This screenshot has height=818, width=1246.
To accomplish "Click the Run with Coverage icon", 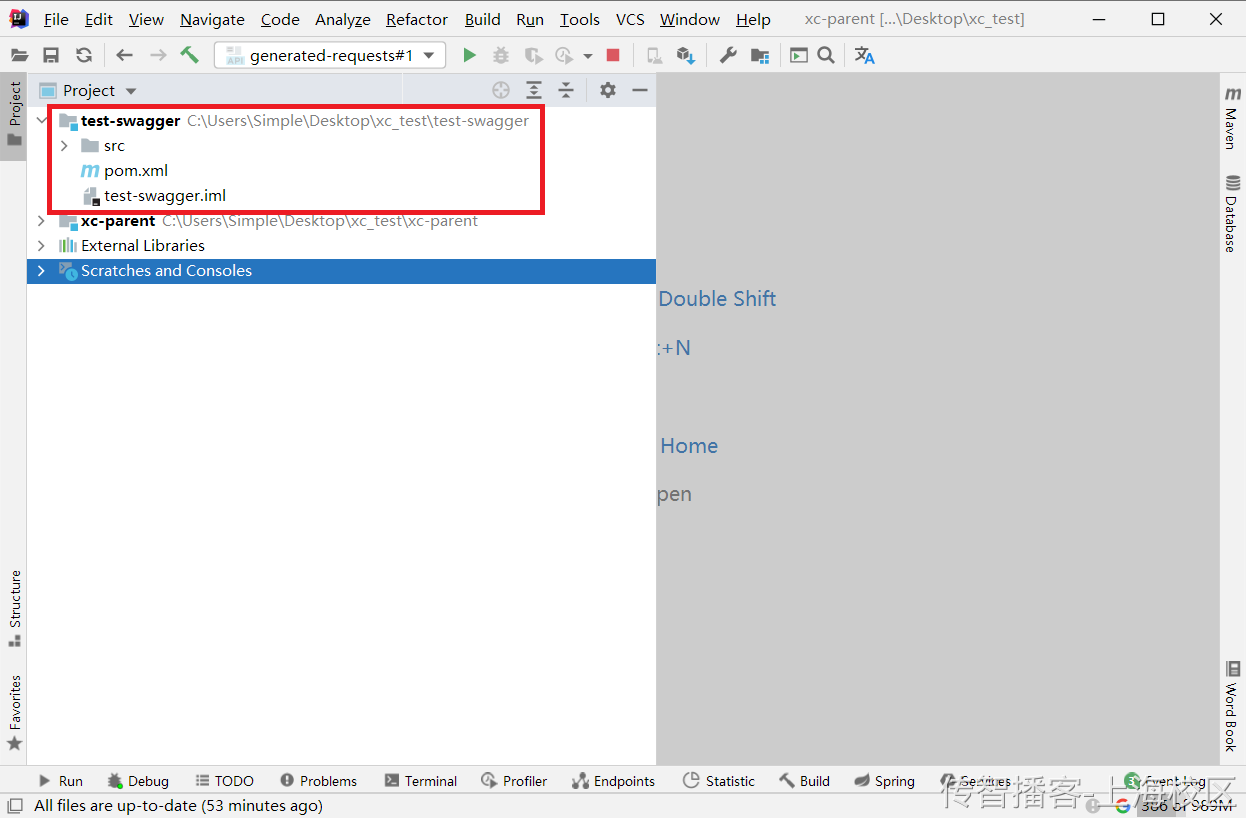I will [533, 56].
